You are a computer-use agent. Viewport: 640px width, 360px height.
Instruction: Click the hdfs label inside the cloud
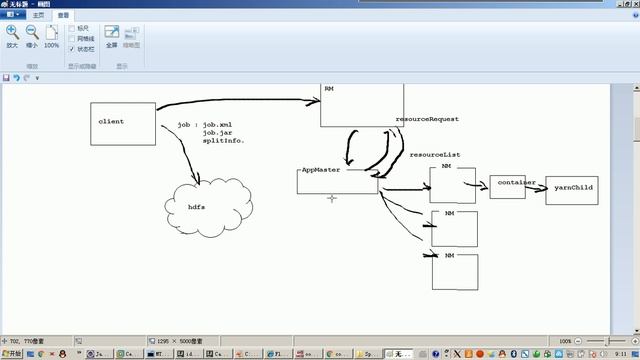pyautogui.click(x=196, y=207)
